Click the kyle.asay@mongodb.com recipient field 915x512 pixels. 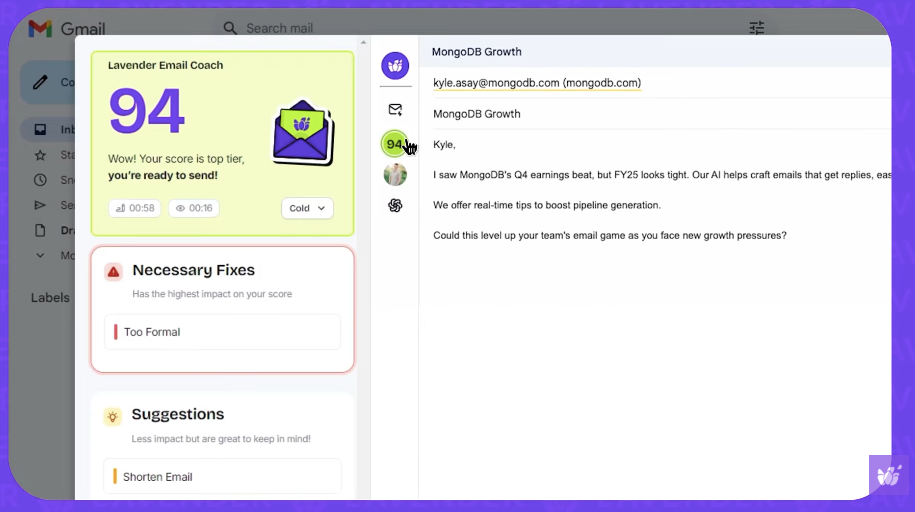click(537, 83)
